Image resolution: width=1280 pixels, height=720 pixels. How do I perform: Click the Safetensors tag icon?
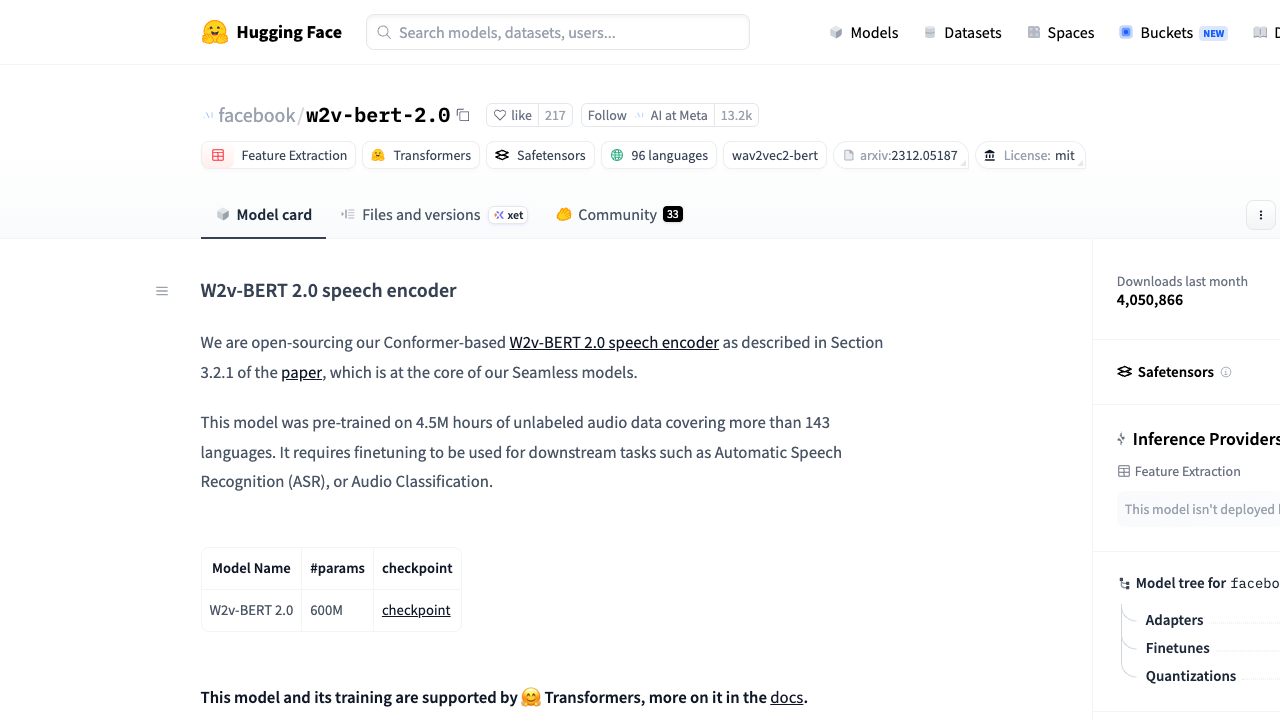[x=502, y=155]
